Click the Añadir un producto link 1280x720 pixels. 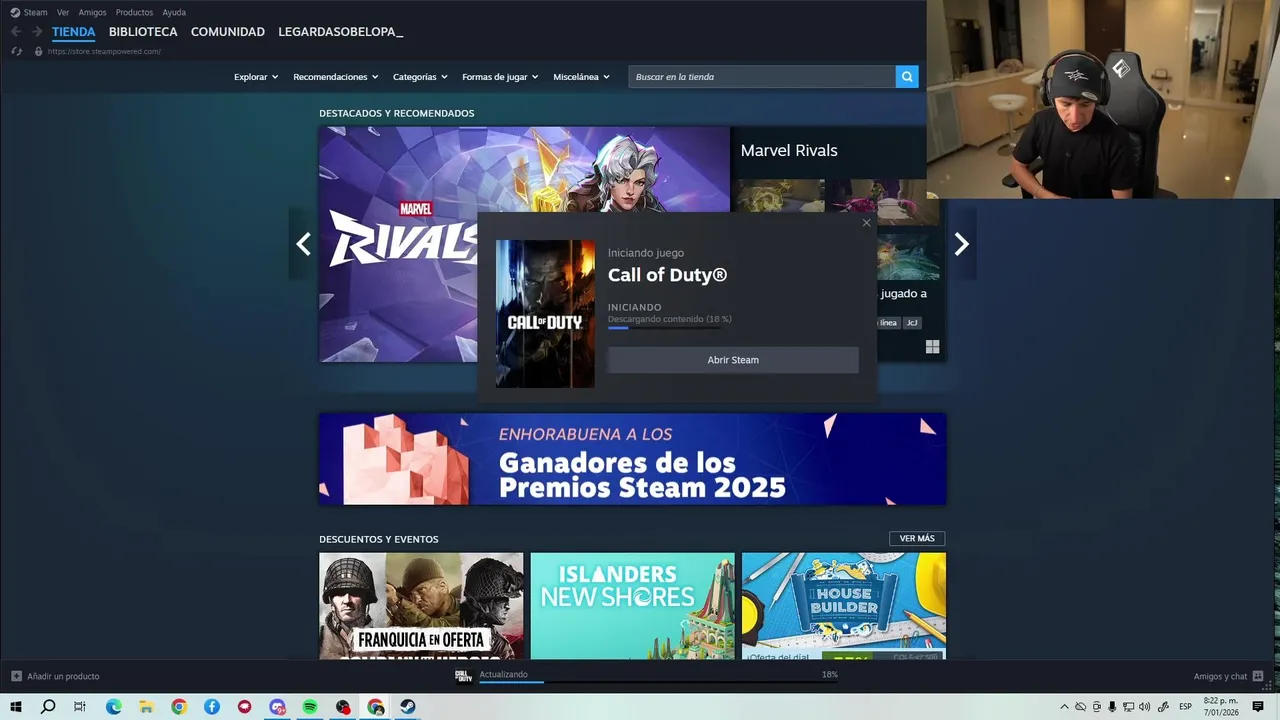pos(63,676)
